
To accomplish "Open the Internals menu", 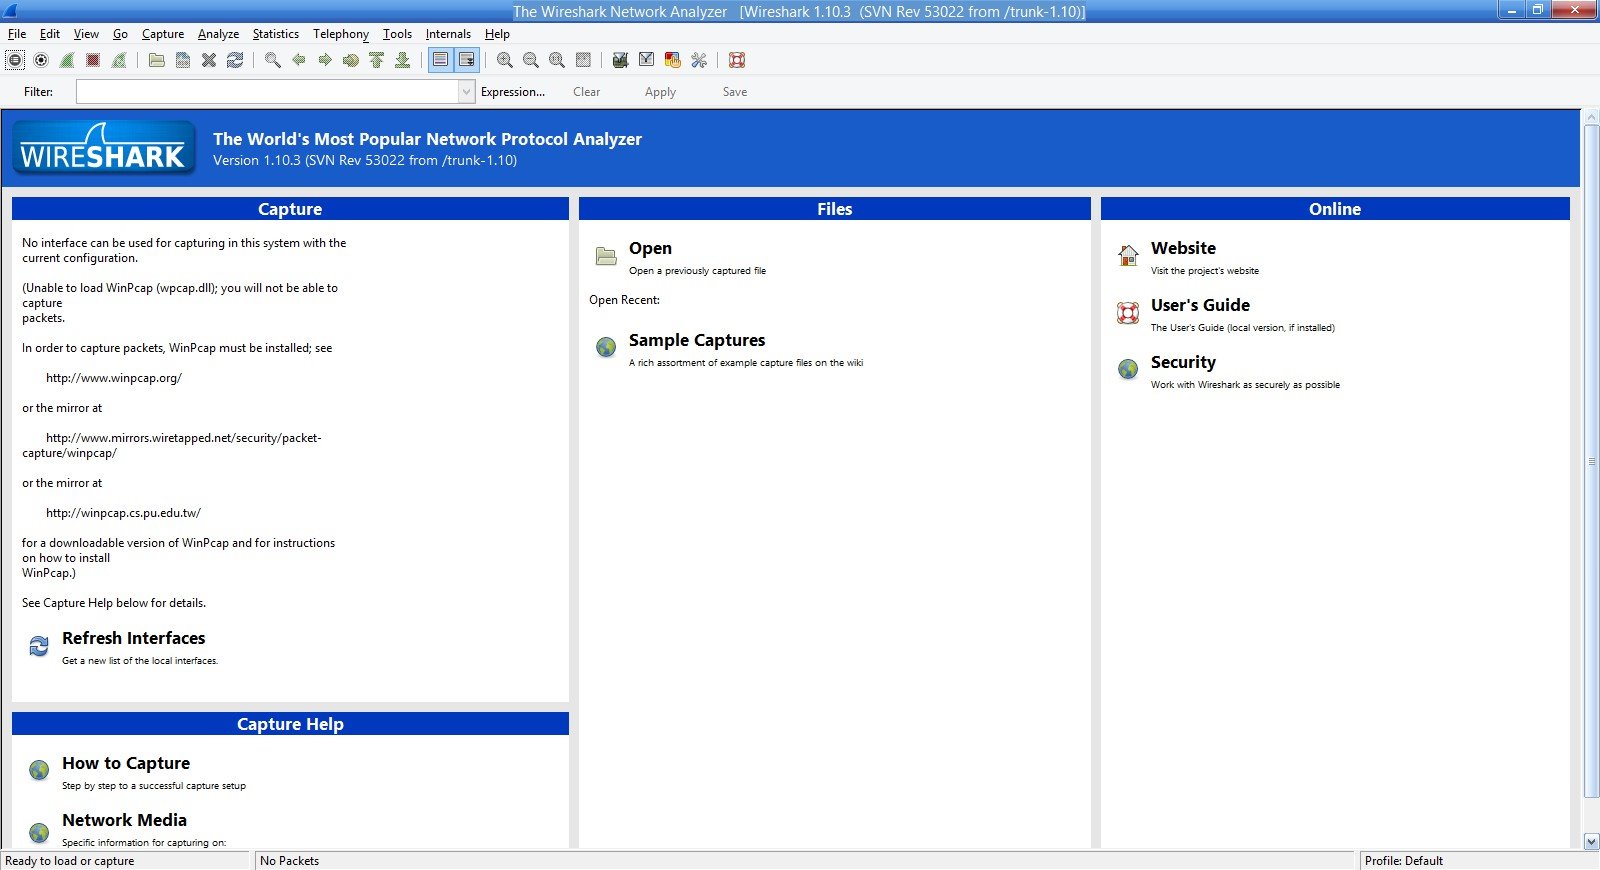I will [448, 34].
